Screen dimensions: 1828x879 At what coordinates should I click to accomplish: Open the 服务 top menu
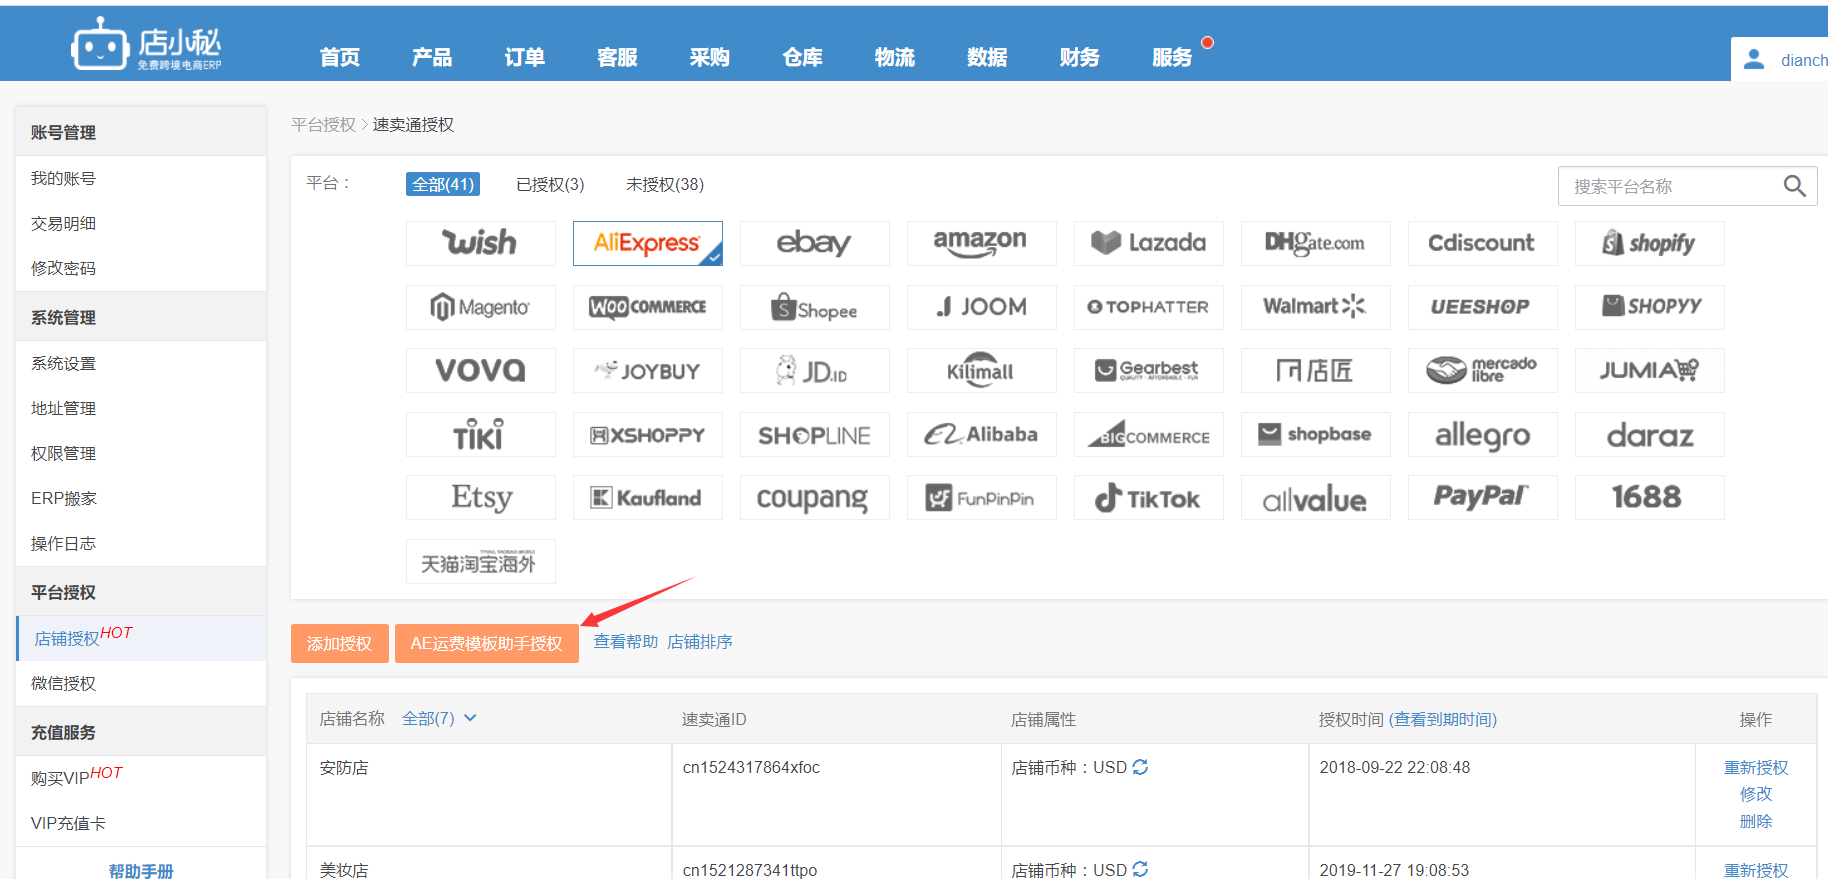click(x=1172, y=58)
